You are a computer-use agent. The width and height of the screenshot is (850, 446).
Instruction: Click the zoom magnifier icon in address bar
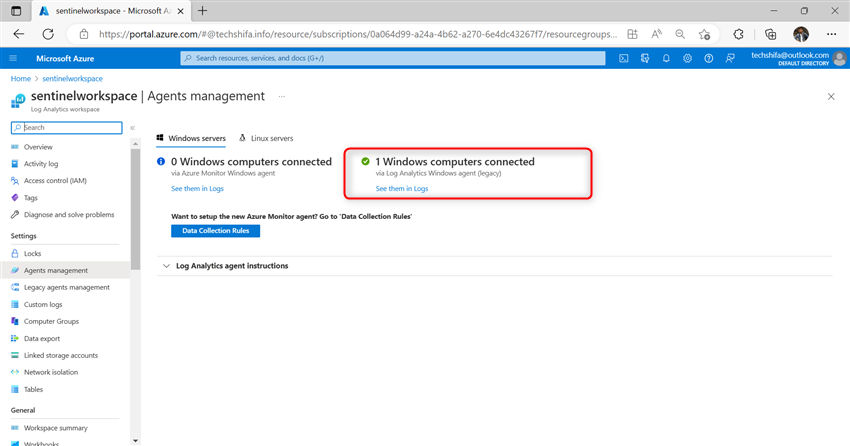(x=680, y=34)
